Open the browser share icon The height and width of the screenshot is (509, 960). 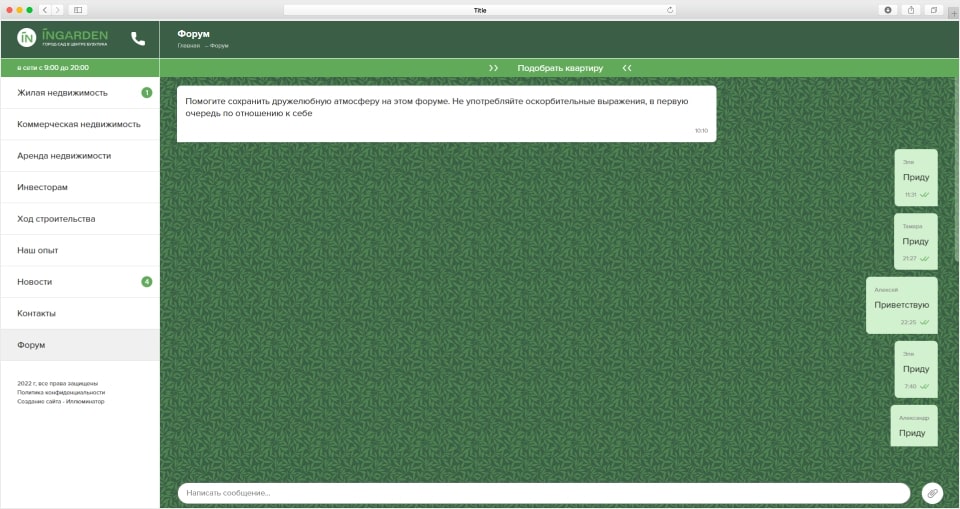tap(911, 10)
